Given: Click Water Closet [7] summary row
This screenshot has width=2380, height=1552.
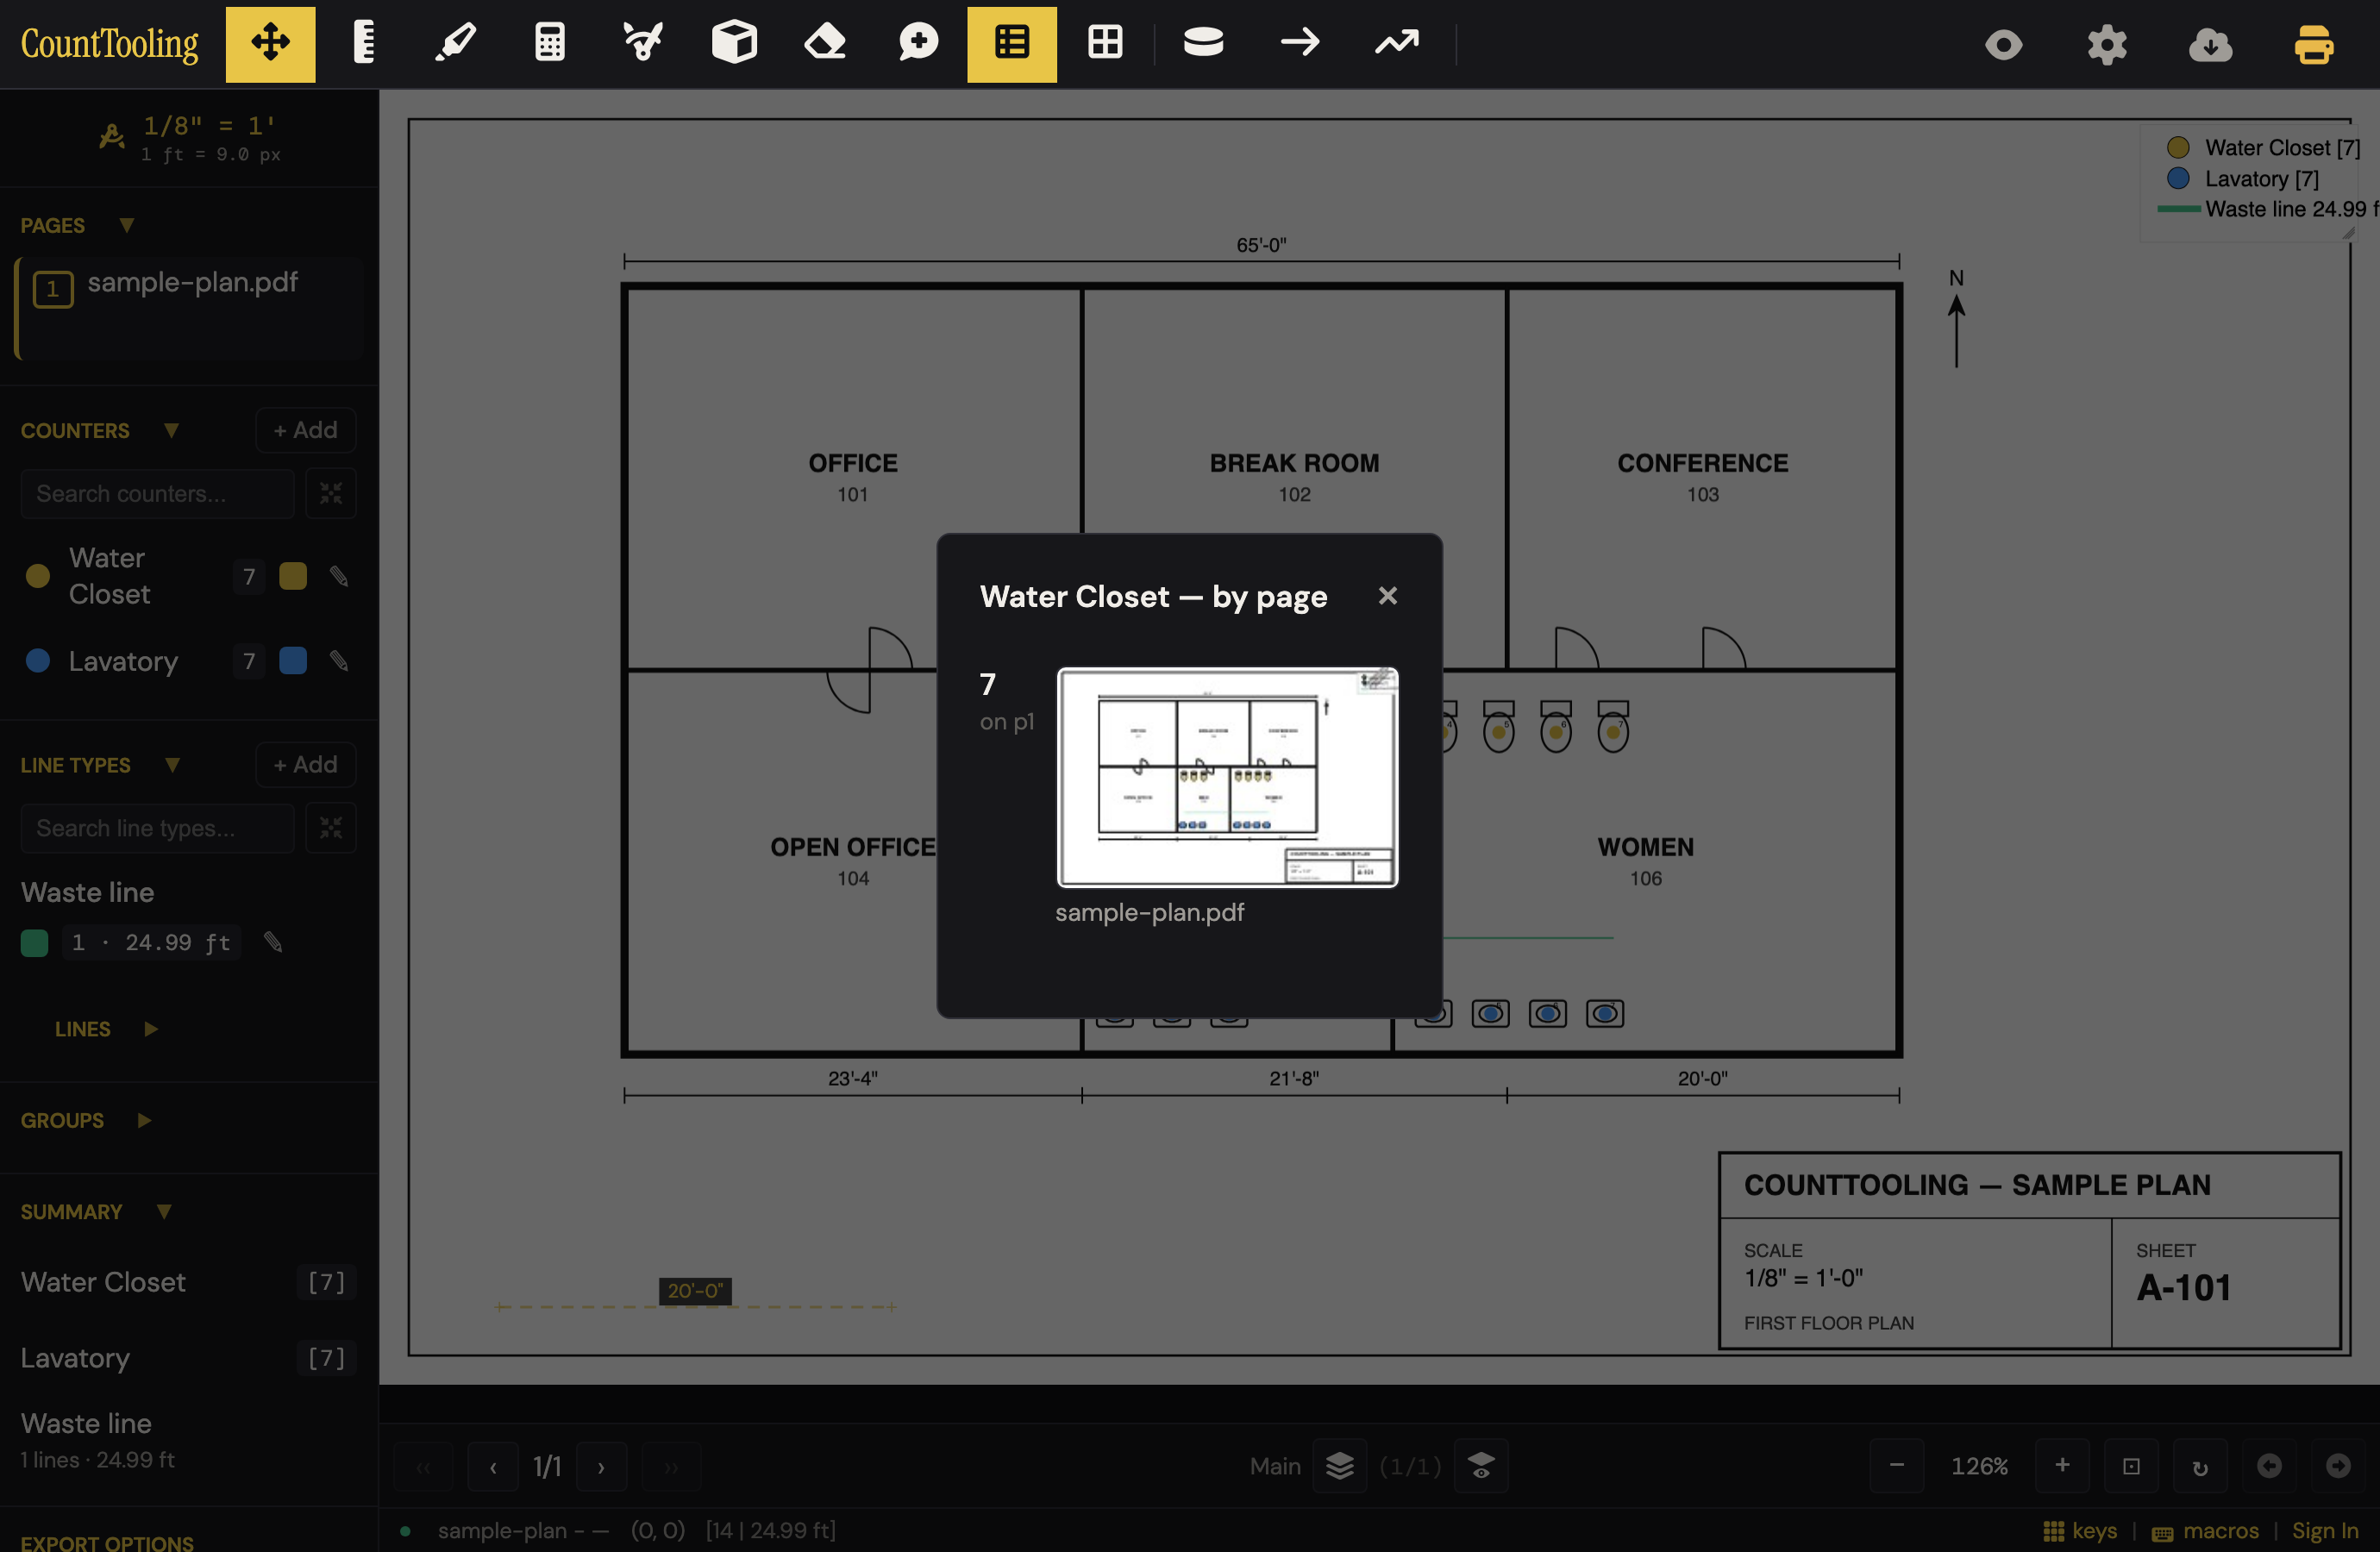Looking at the screenshot, I should pyautogui.click(x=189, y=1282).
